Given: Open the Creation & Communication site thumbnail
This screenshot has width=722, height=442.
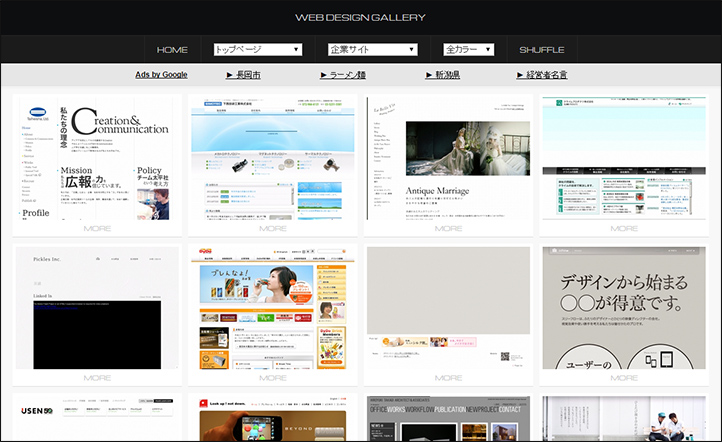Looking at the screenshot, I should [97, 158].
